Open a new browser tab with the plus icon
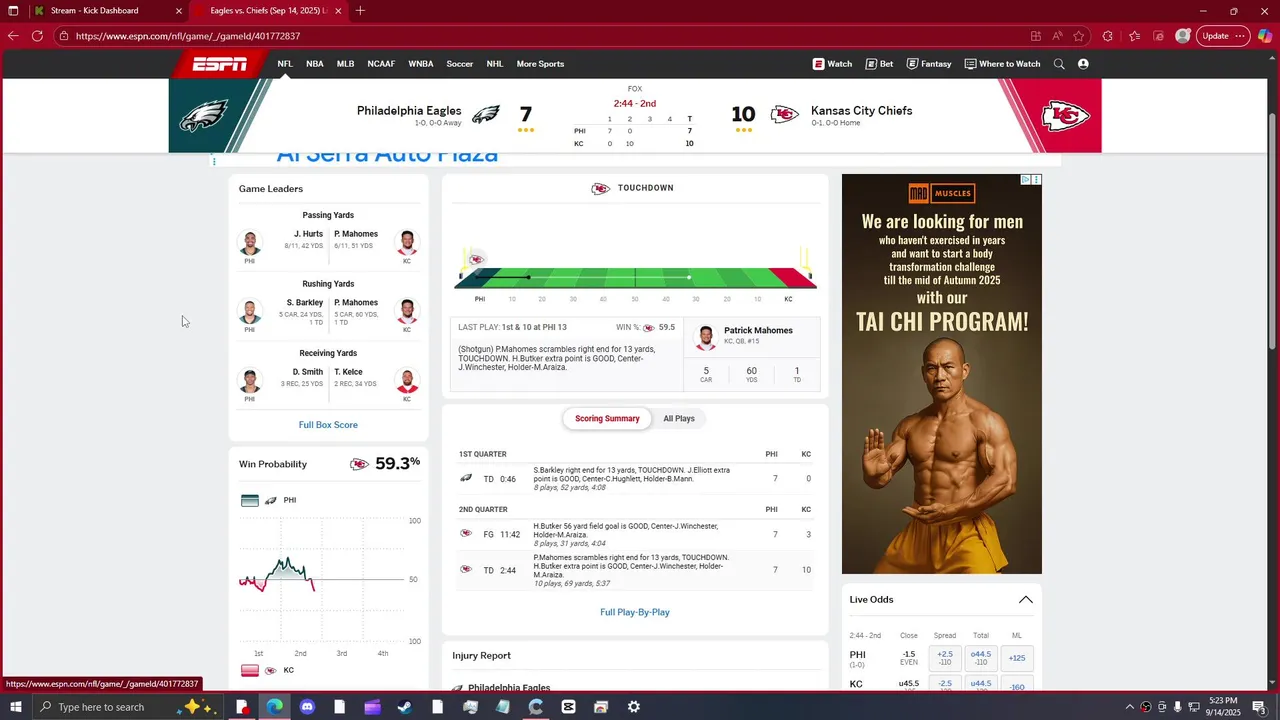 pos(360,11)
